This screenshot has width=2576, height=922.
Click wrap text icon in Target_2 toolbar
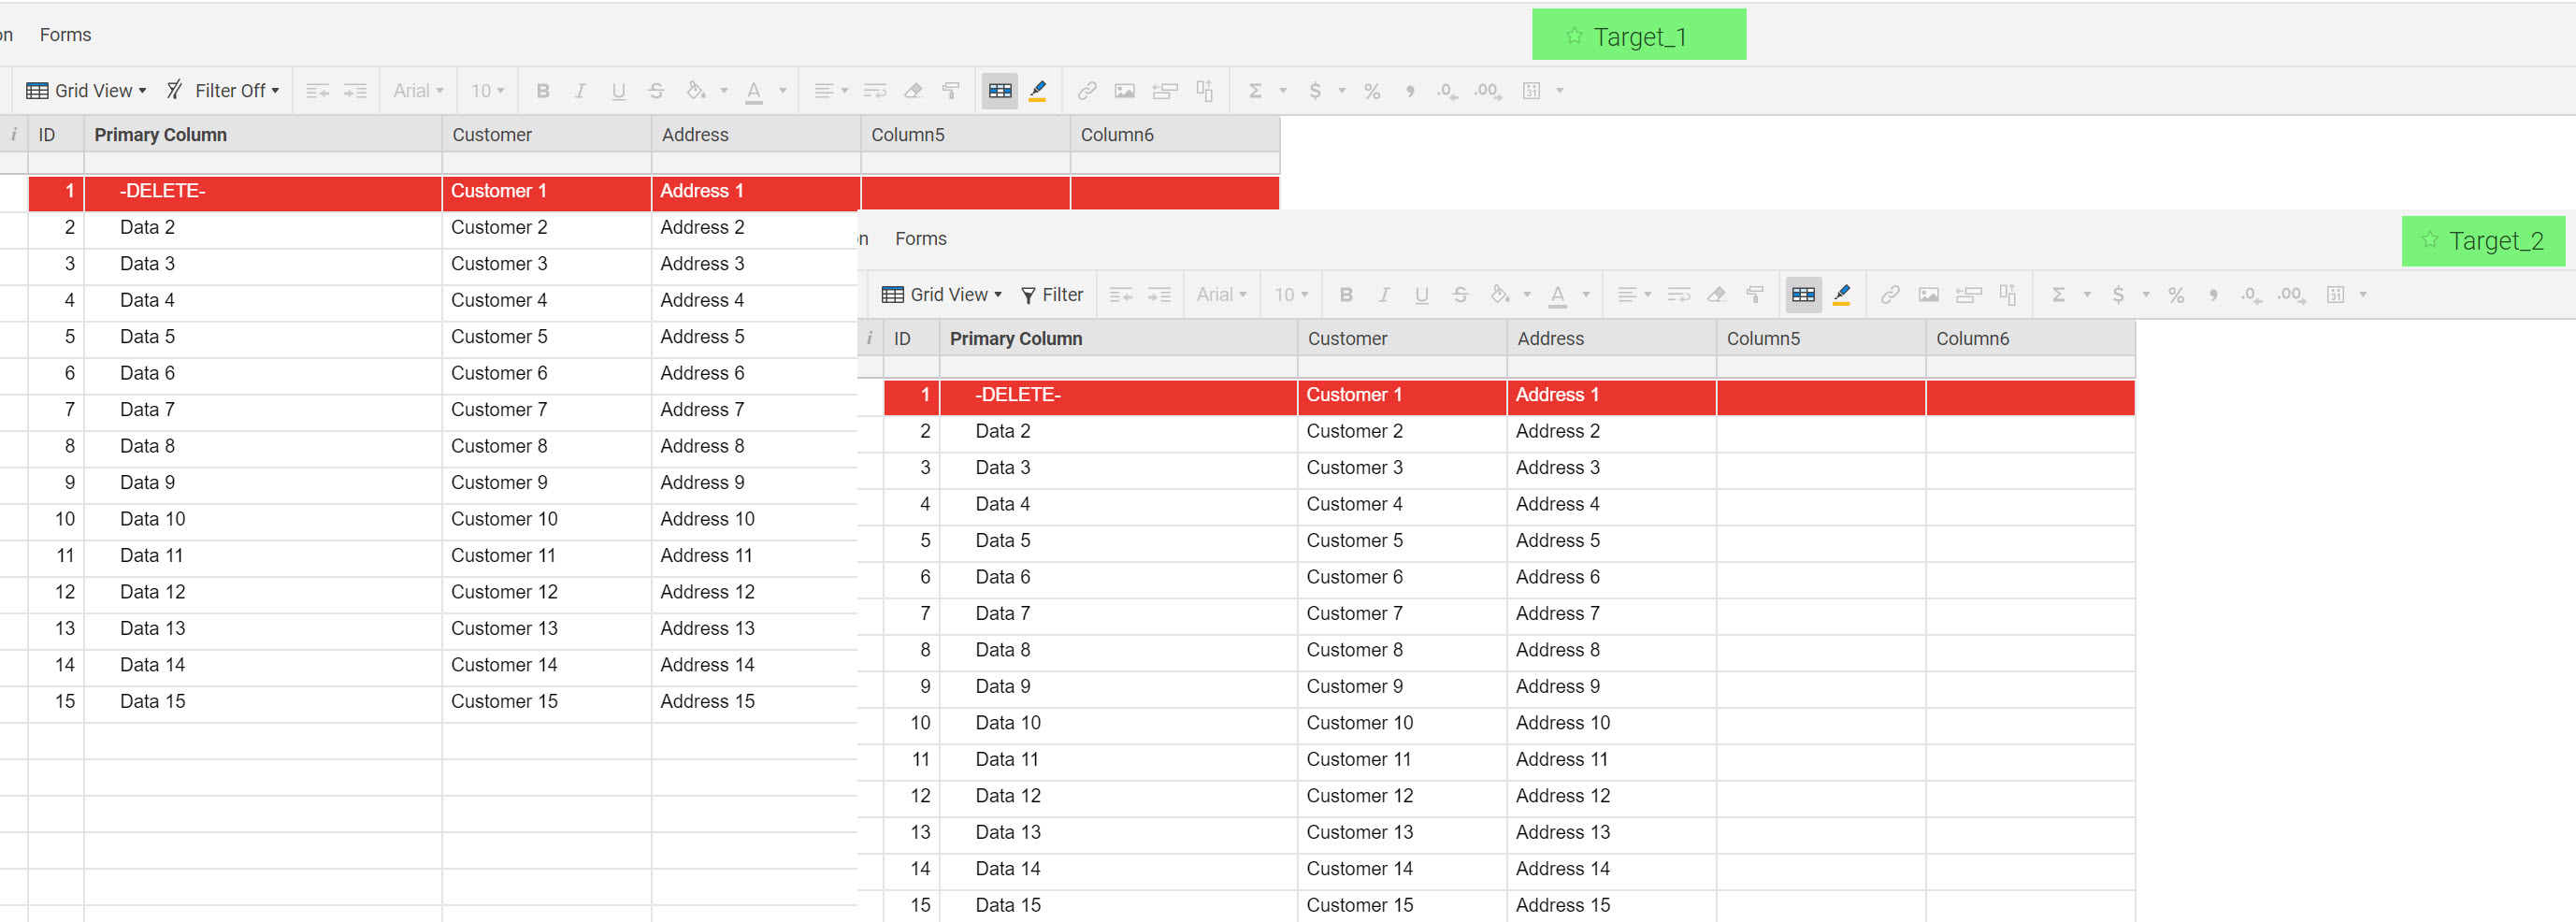click(1679, 295)
